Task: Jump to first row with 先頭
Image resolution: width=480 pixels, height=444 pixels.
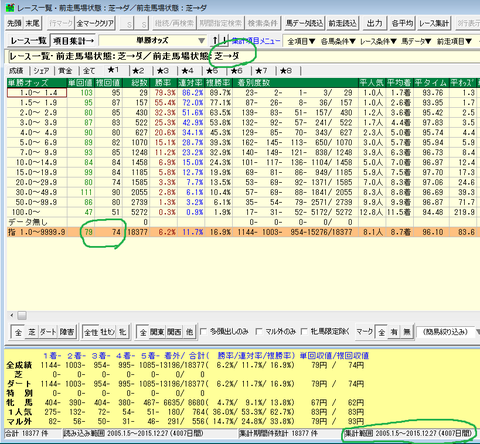Action: (x=15, y=23)
